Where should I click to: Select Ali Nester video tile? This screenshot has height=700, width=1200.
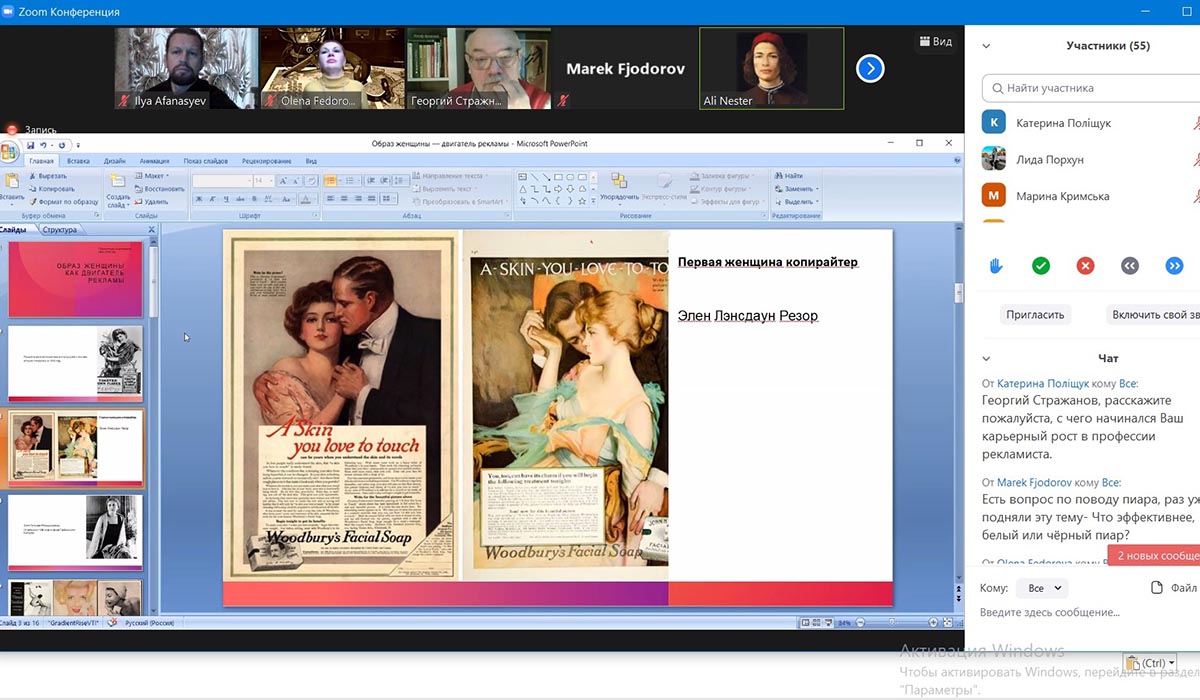point(771,68)
